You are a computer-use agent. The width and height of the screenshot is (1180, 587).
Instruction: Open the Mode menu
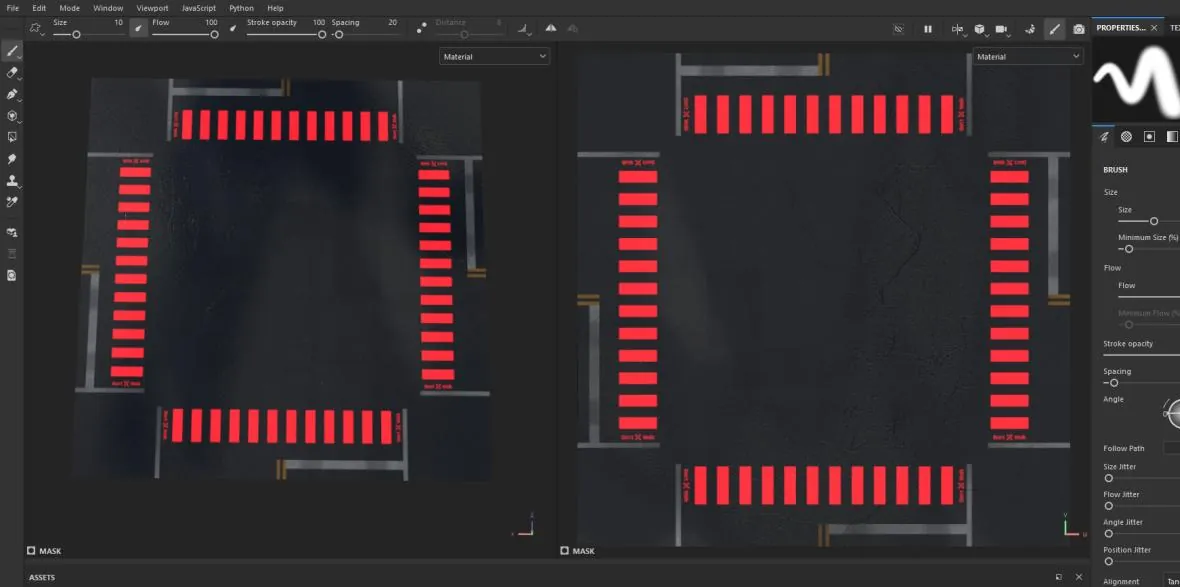point(69,8)
